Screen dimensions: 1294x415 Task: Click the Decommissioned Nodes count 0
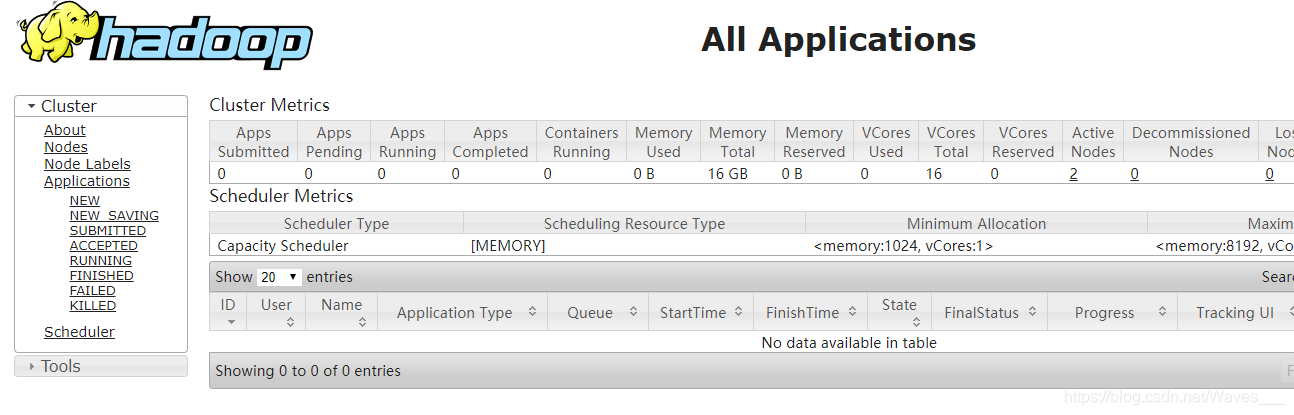1135,174
